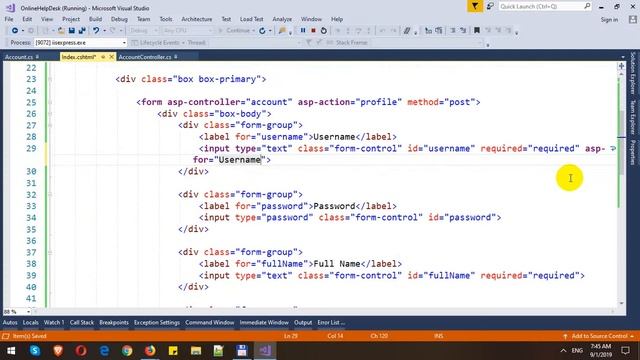
Task: Click the 'Ln 29' status bar entry
Action: (x=291, y=336)
